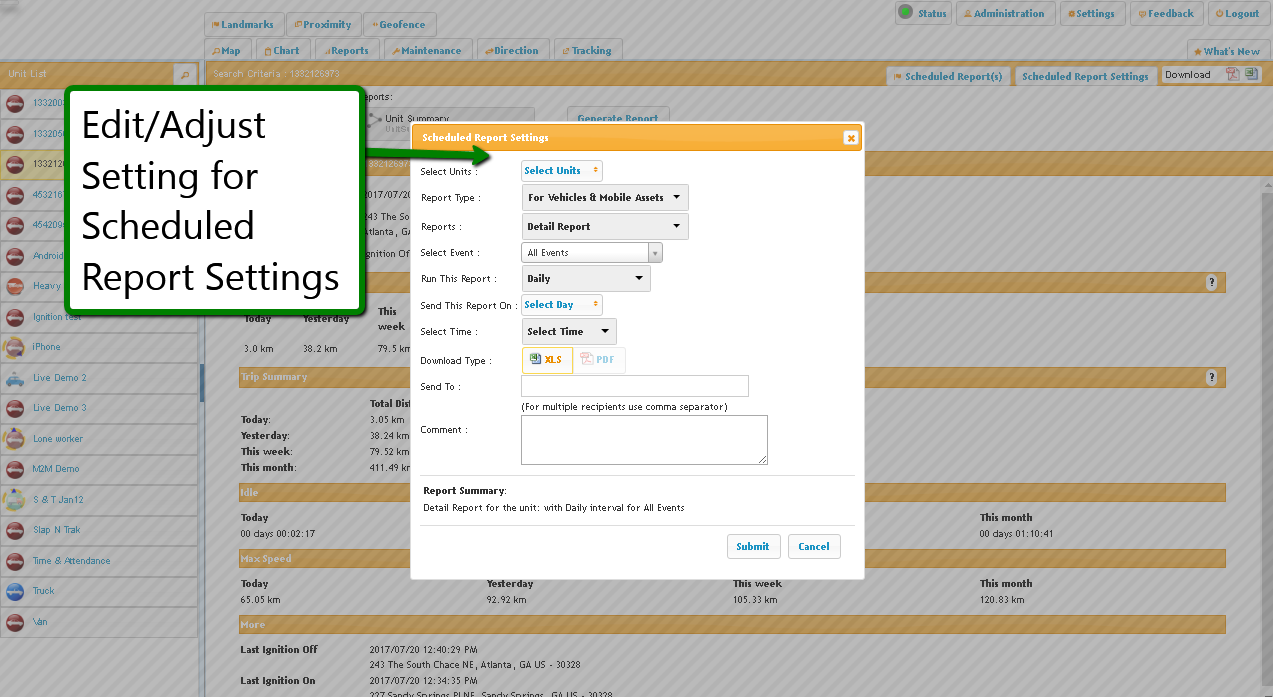
Task: Select the Live Demo 2 car icon
Action: click(x=15, y=378)
